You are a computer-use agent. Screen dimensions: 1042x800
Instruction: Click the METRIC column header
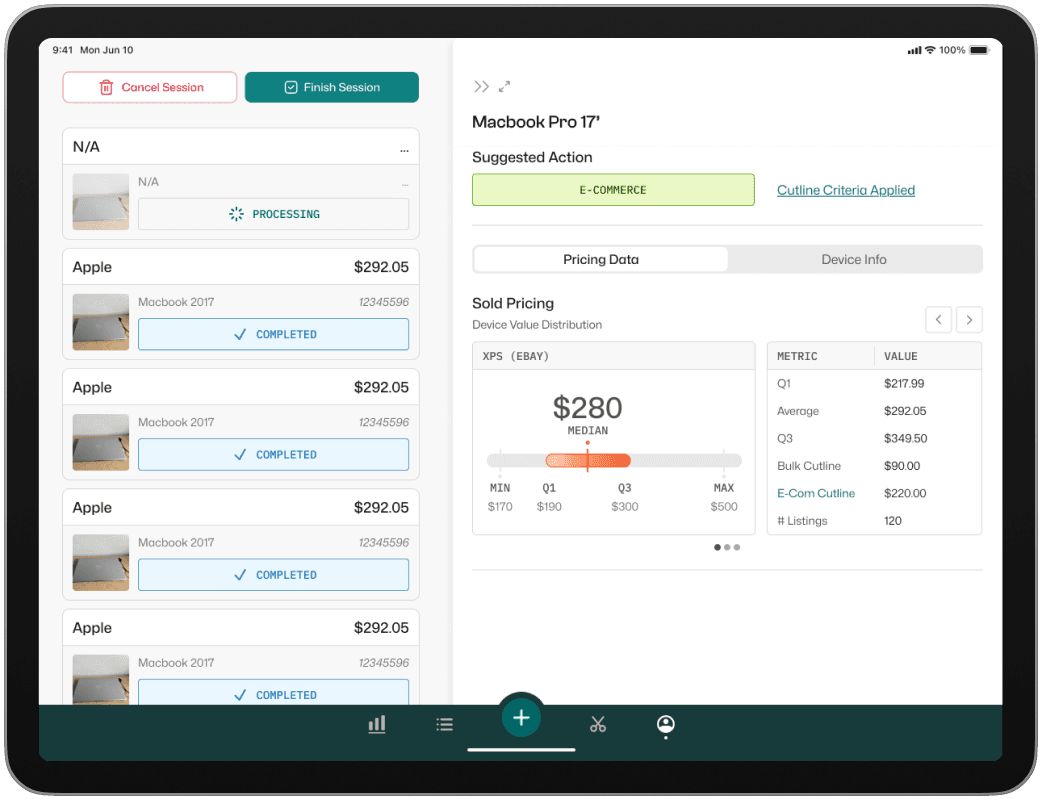click(x=797, y=356)
